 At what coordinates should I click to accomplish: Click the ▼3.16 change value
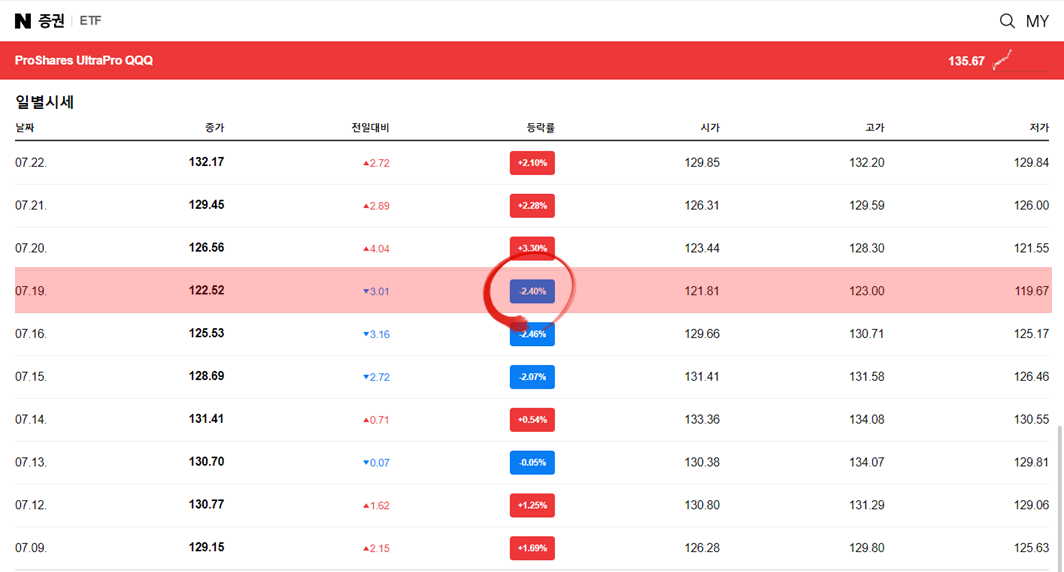[x=376, y=335]
